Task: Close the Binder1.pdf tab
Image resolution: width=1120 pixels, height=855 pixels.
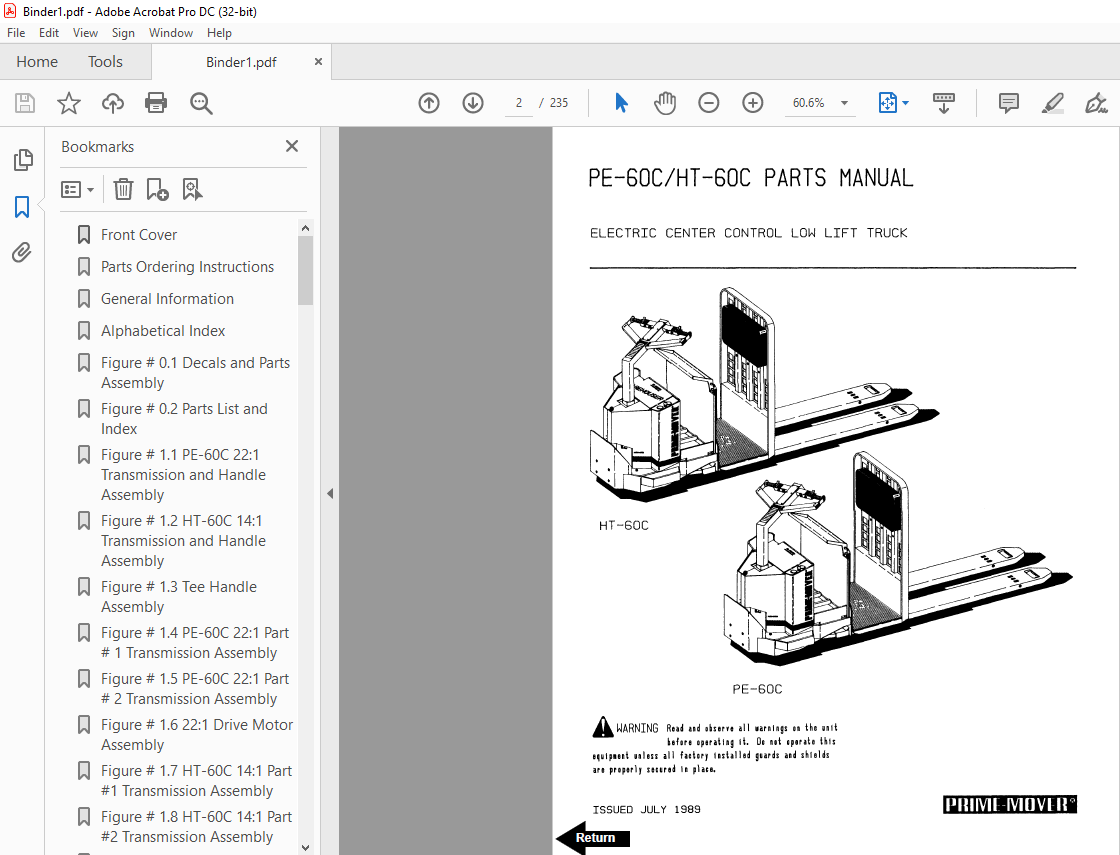Action: click(319, 62)
